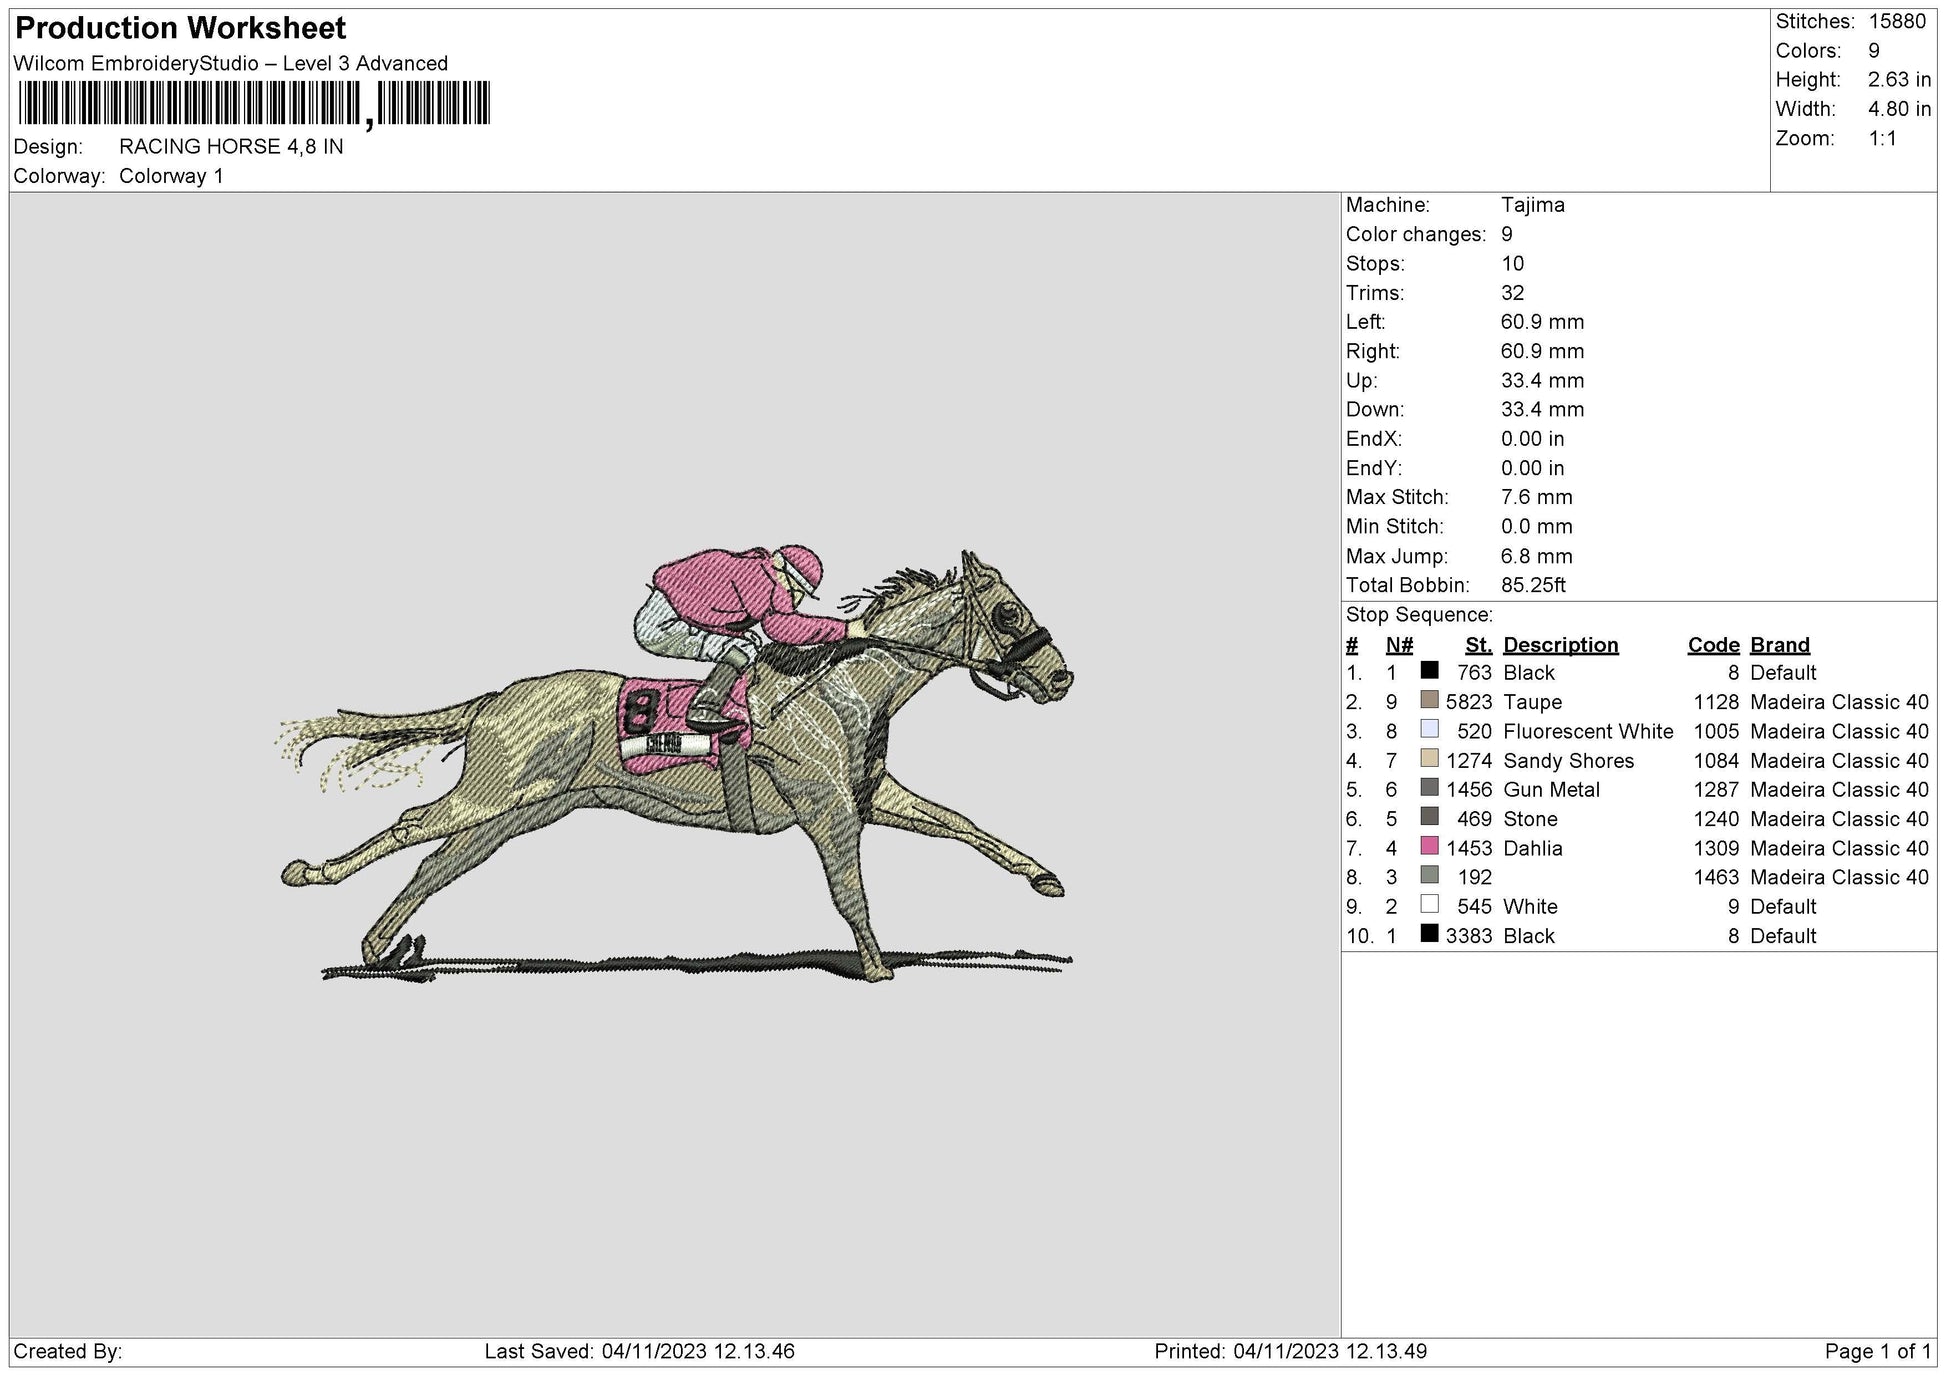Click the Description column header
1946x1375 pixels.
coord(1562,645)
